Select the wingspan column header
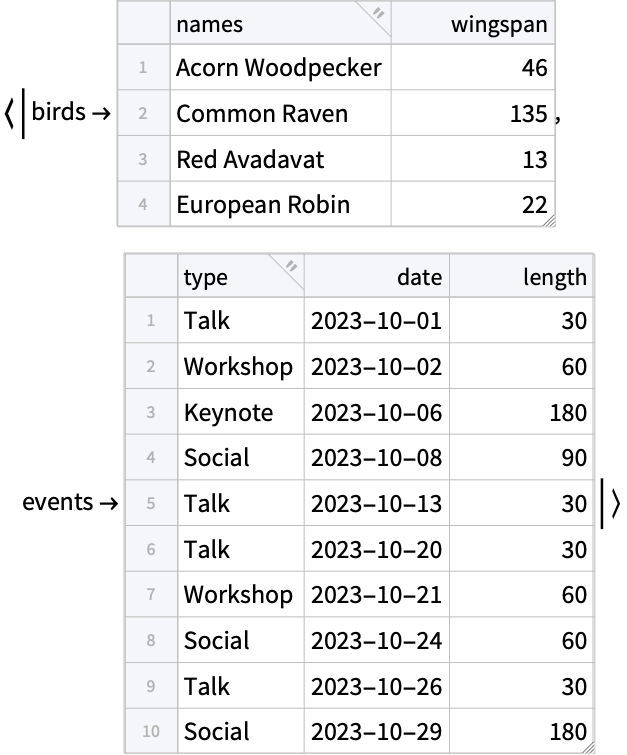This screenshot has height=755, width=627. (x=473, y=24)
